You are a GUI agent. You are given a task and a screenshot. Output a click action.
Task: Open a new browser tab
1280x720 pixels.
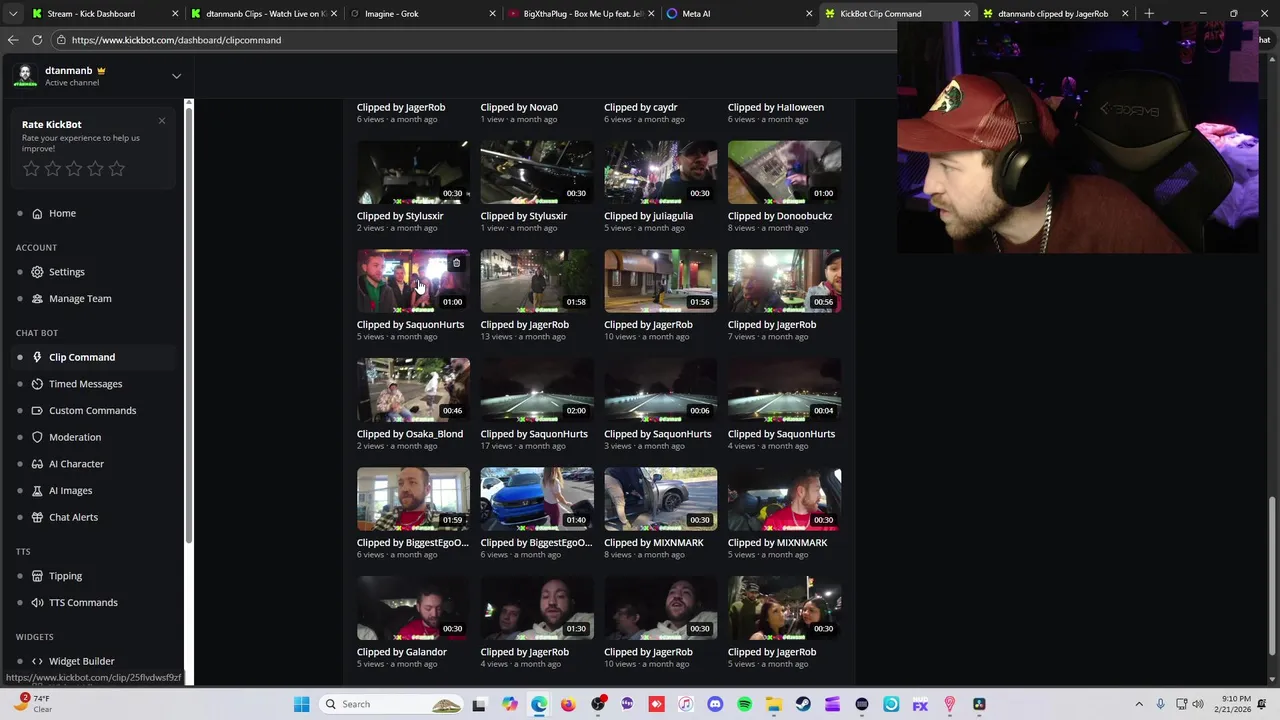1149,14
